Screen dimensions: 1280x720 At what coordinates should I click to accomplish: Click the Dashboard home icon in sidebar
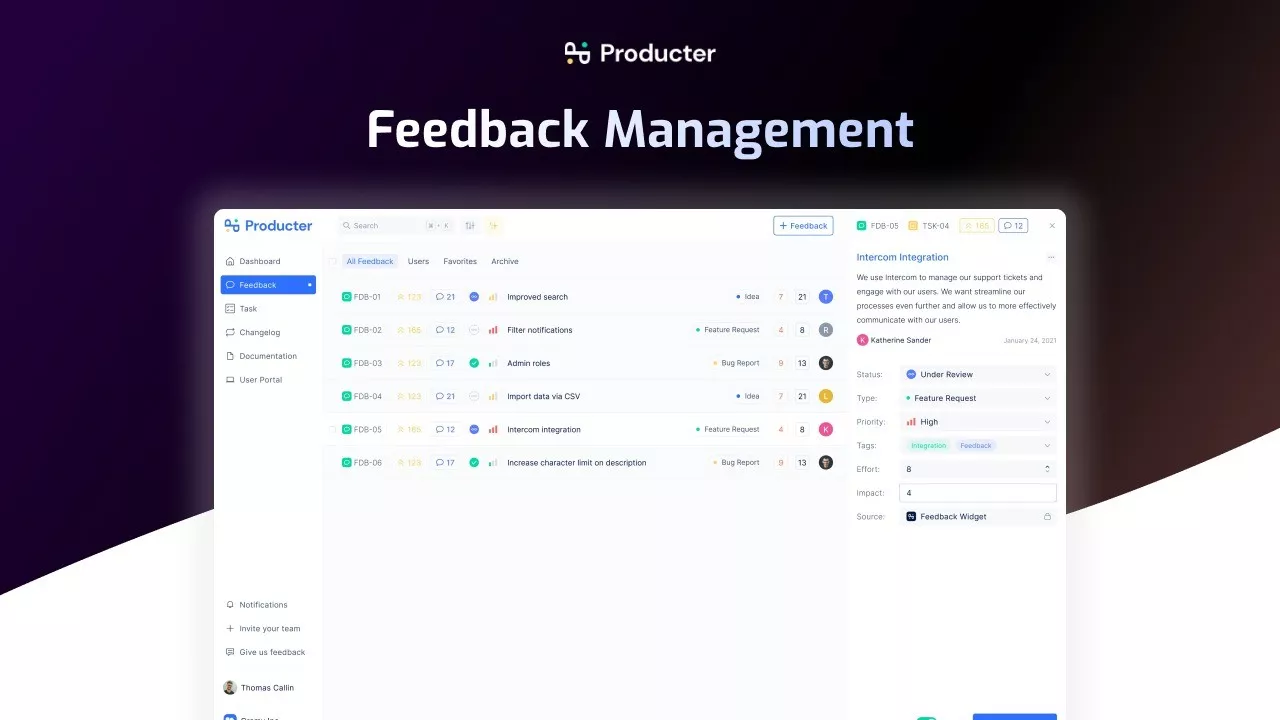pos(230,262)
